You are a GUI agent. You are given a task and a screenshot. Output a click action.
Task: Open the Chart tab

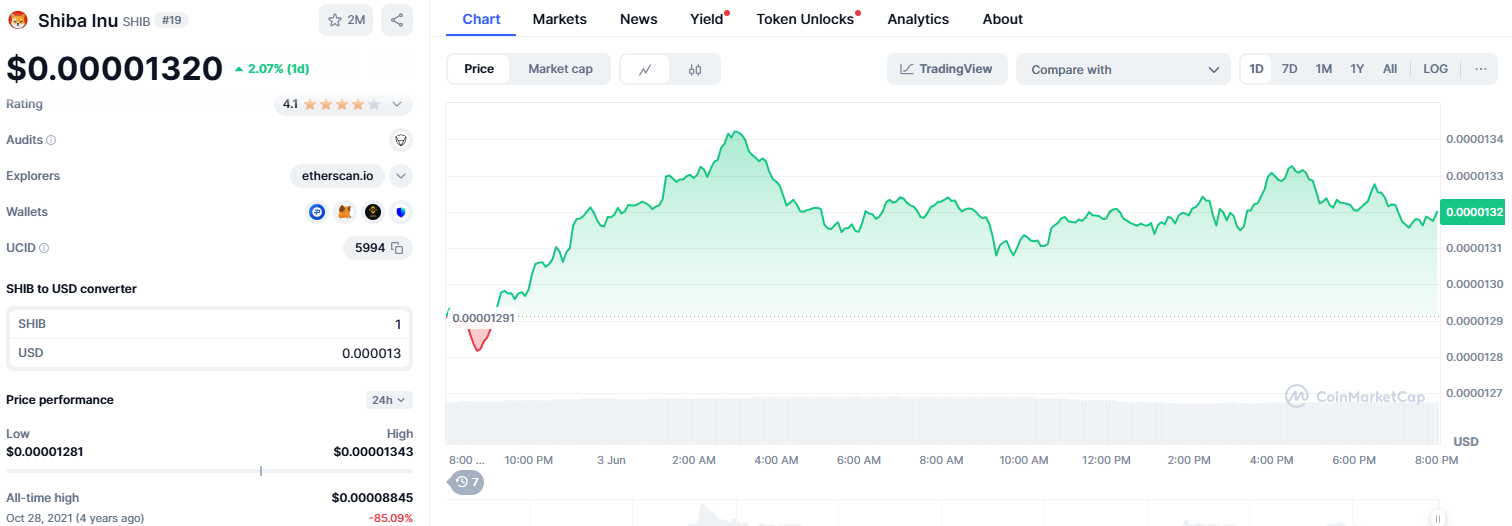click(x=481, y=19)
